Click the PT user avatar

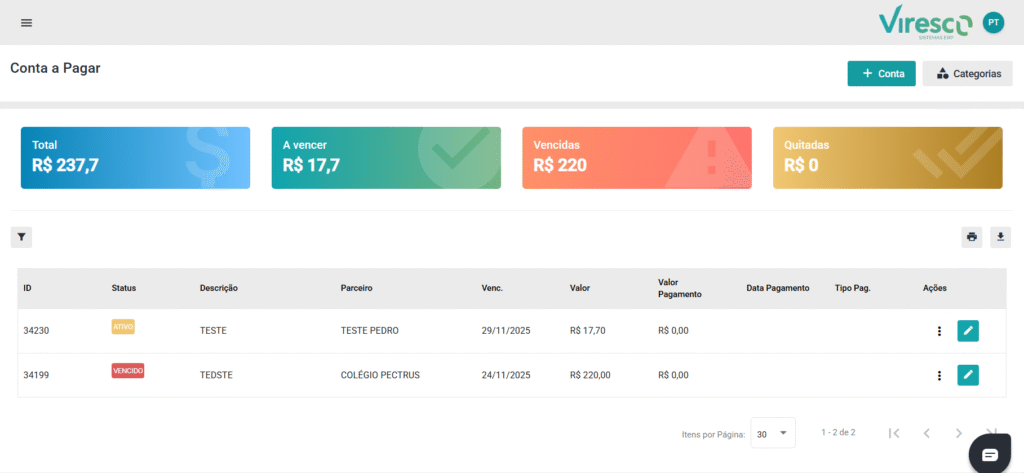pos(993,22)
